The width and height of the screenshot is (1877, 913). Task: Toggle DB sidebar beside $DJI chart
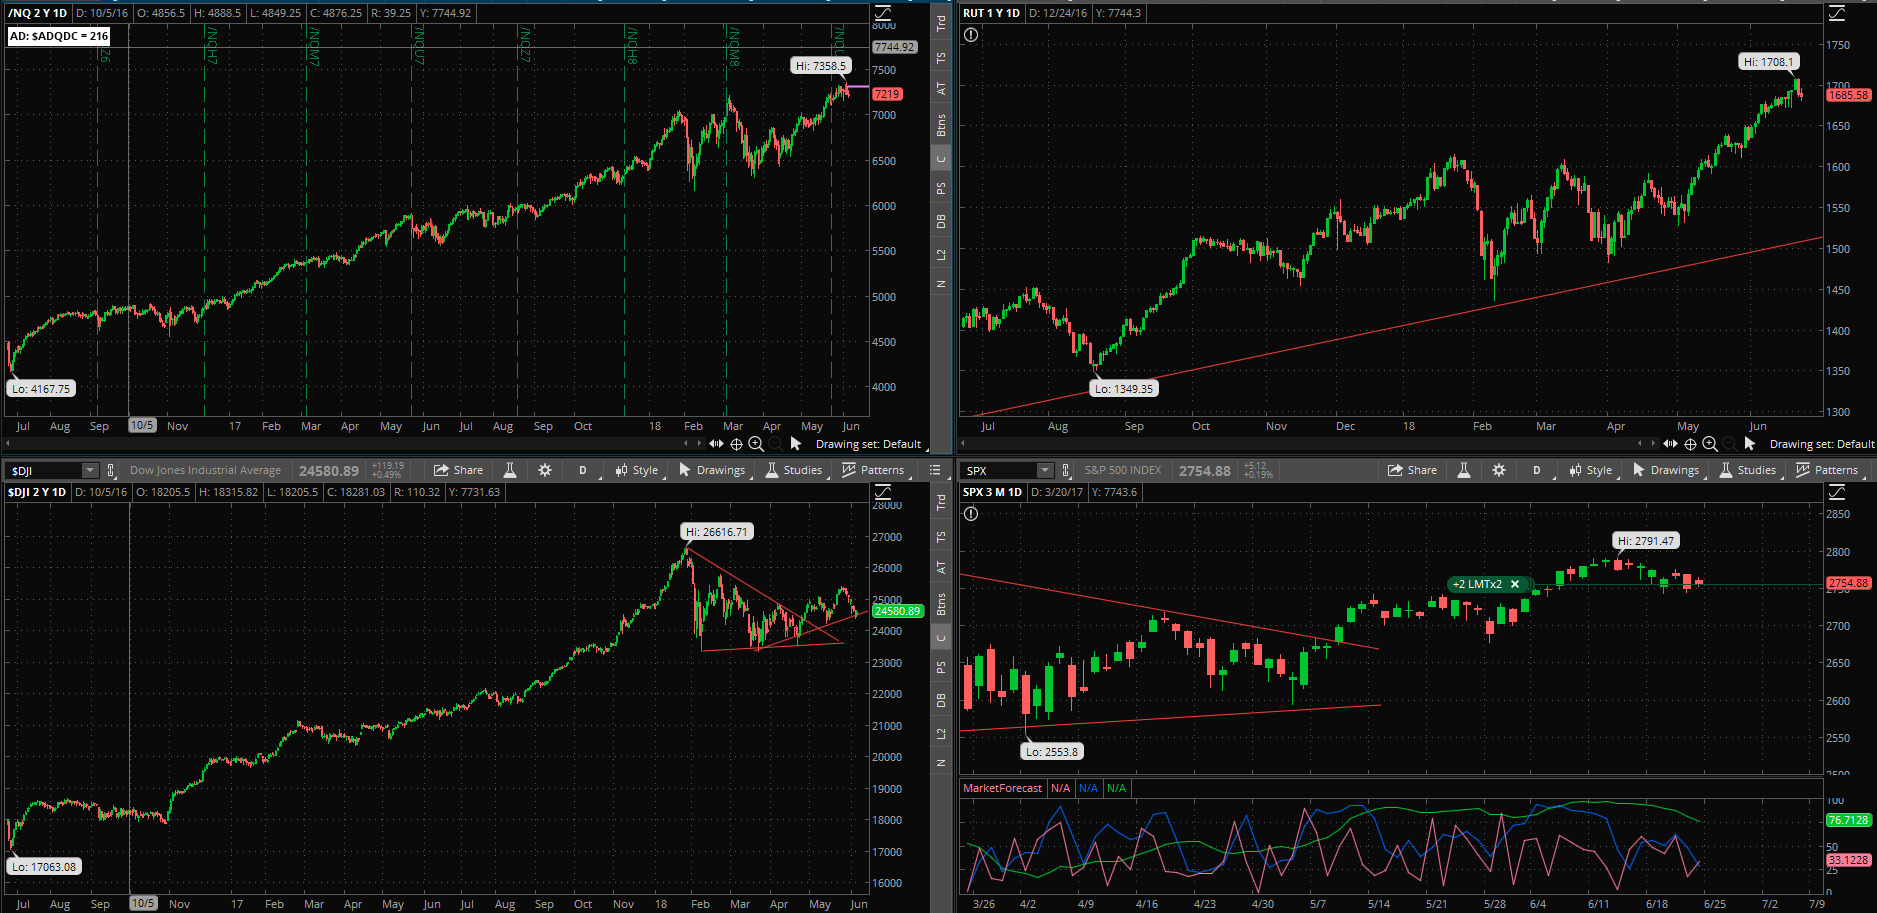click(941, 700)
